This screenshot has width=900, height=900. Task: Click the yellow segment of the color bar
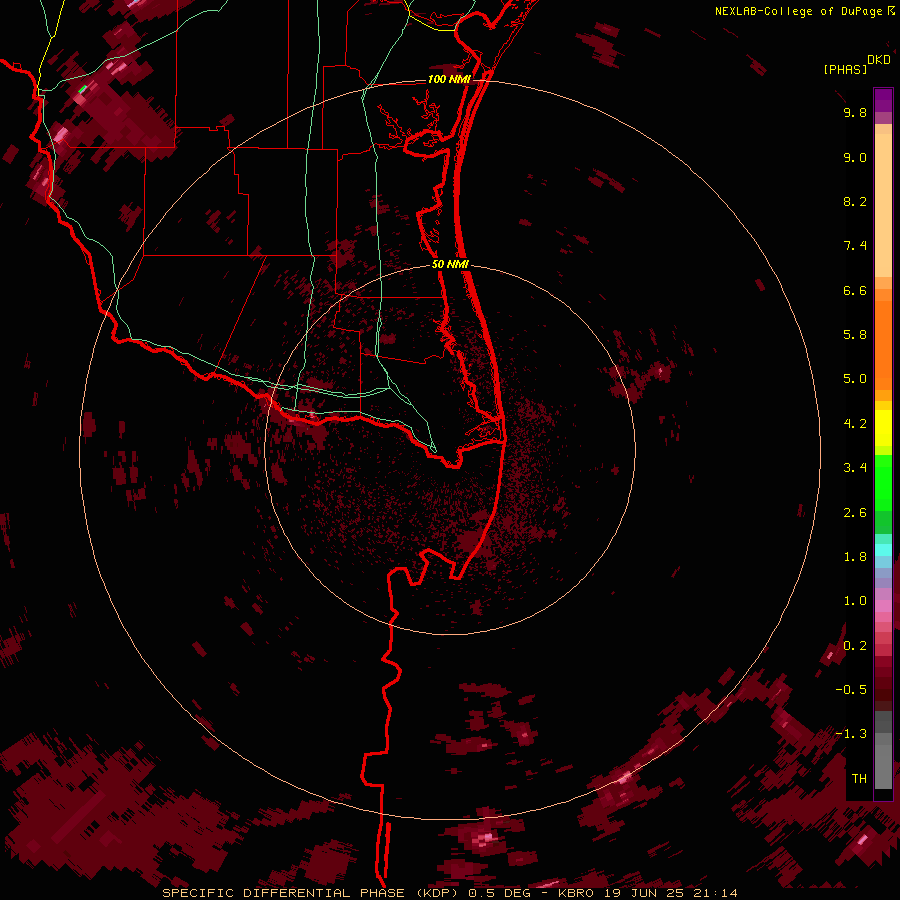(883, 428)
